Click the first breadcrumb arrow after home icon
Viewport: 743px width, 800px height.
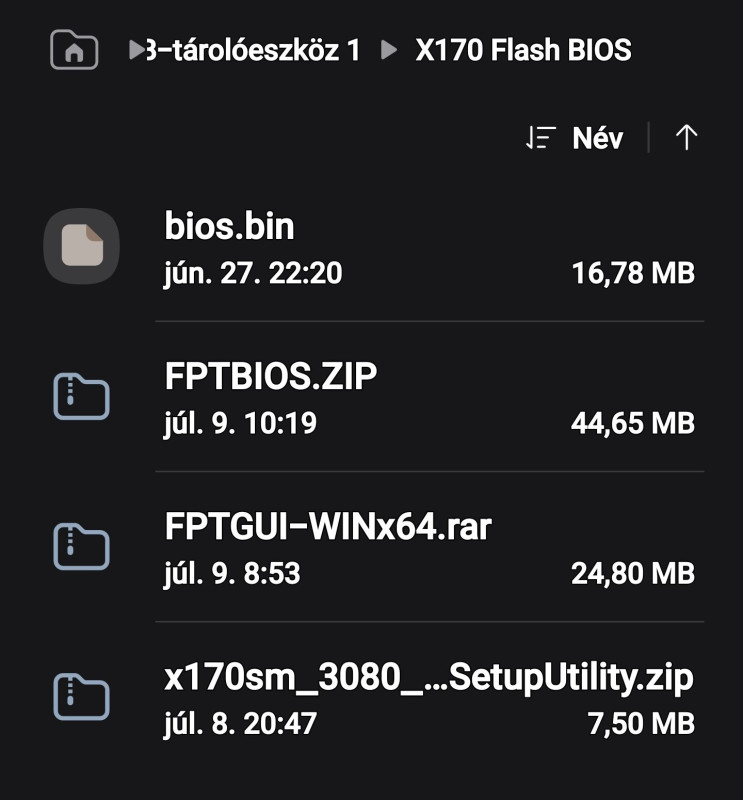137,50
